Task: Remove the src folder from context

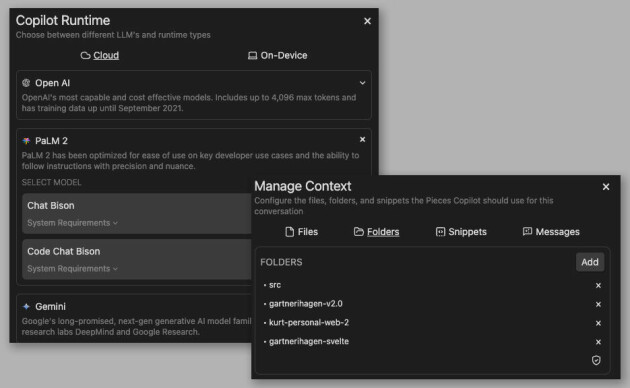Action: click(598, 285)
